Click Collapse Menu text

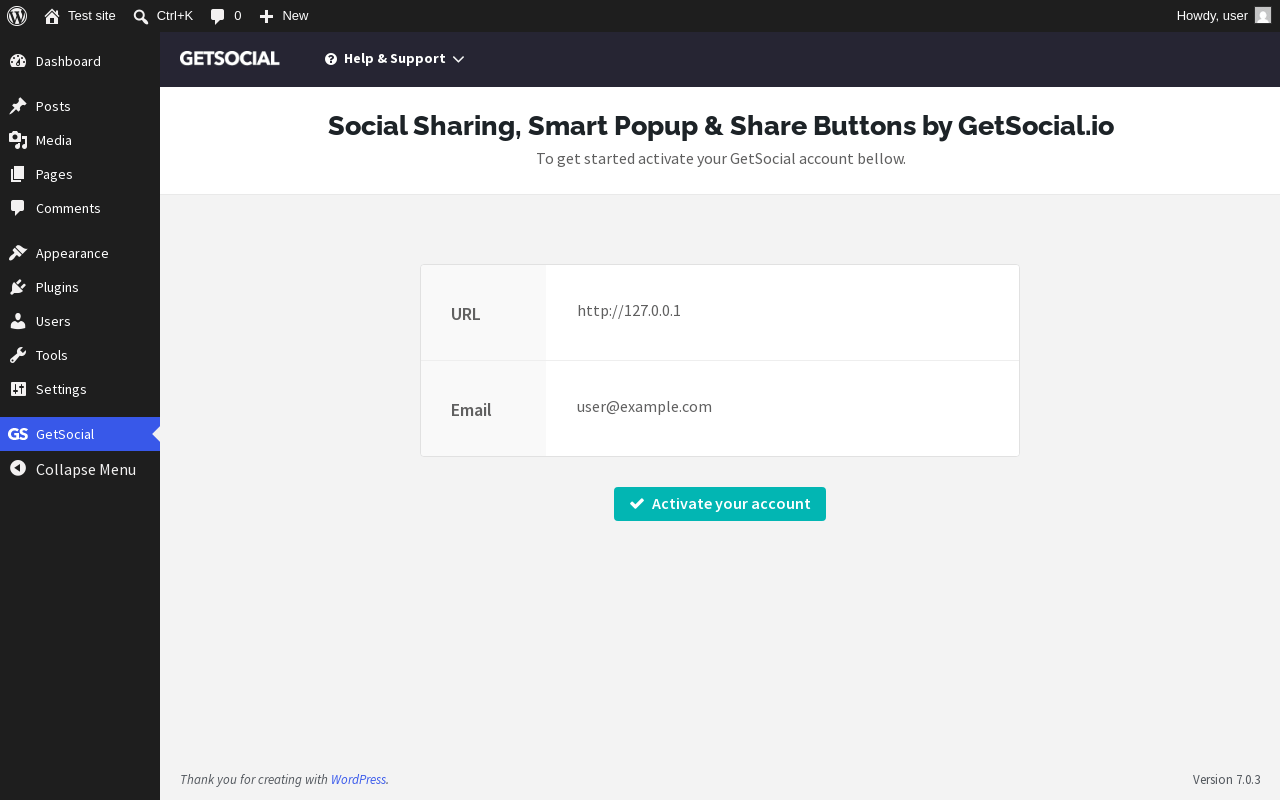pyautogui.click(x=86, y=469)
